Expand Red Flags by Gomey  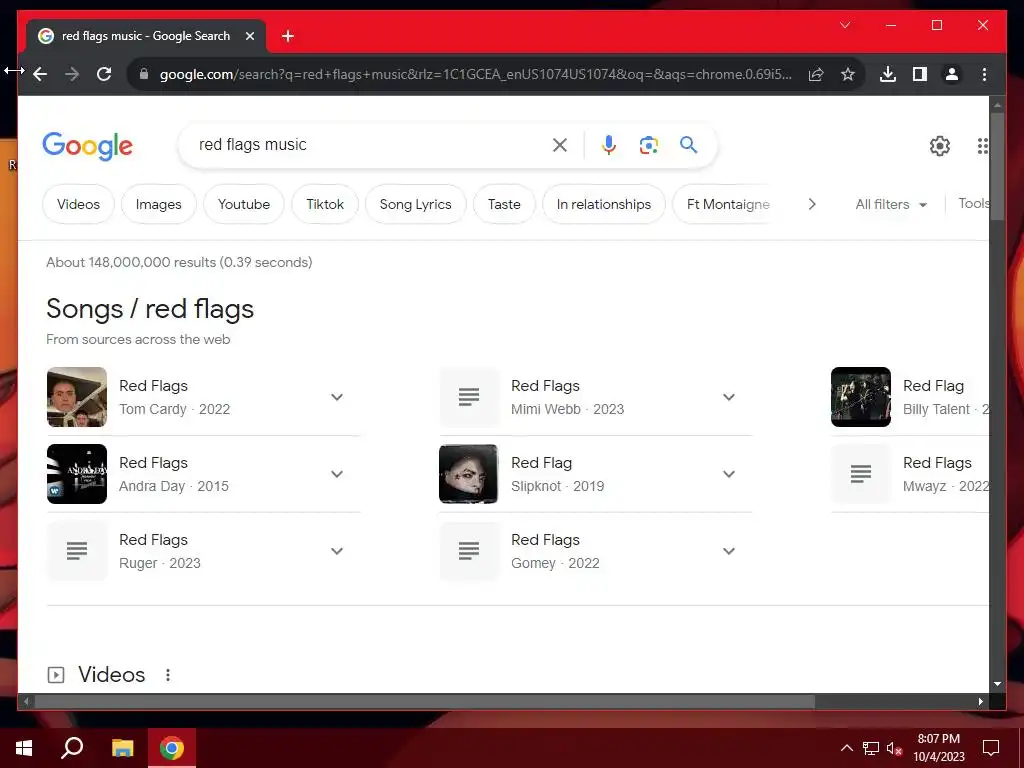(x=729, y=551)
